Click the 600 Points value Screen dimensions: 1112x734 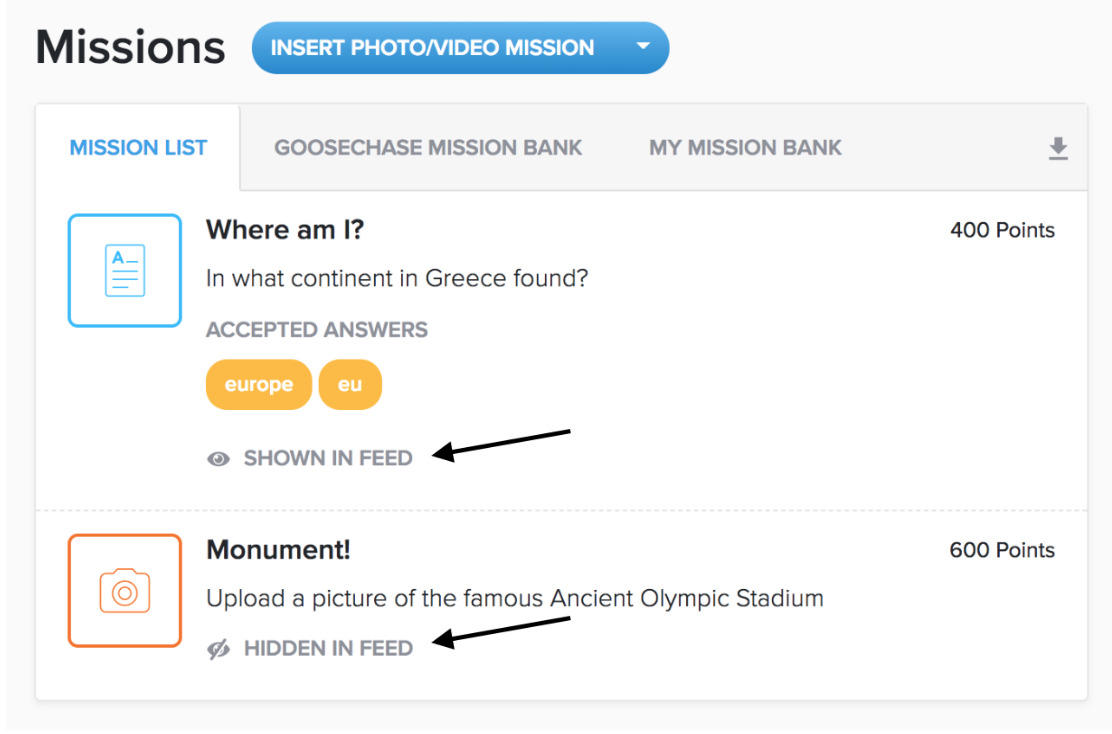(1002, 550)
